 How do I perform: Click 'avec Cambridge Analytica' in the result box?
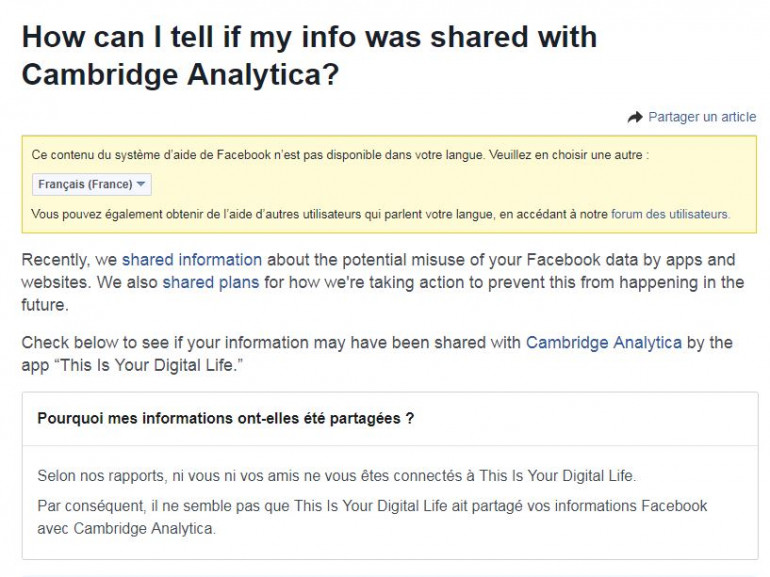[126, 528]
